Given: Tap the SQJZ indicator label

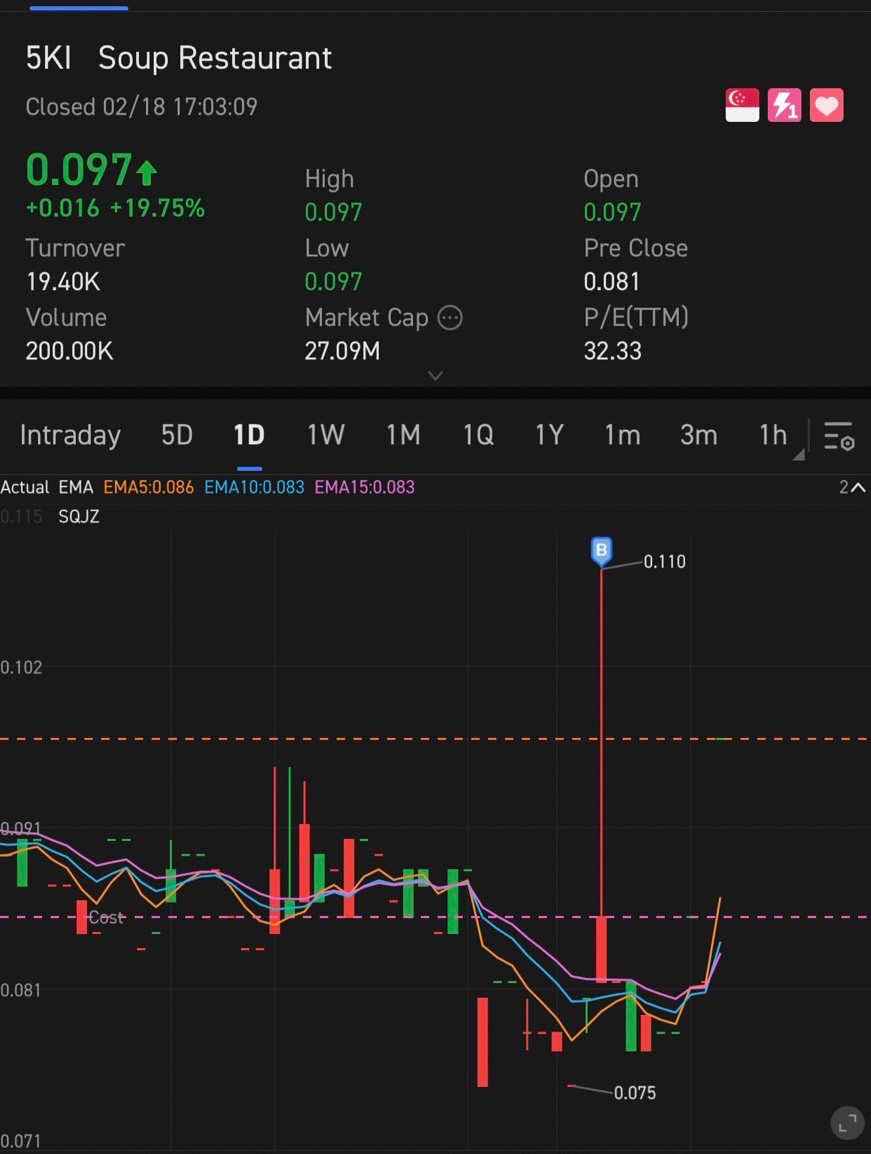Looking at the screenshot, I should (x=79, y=516).
